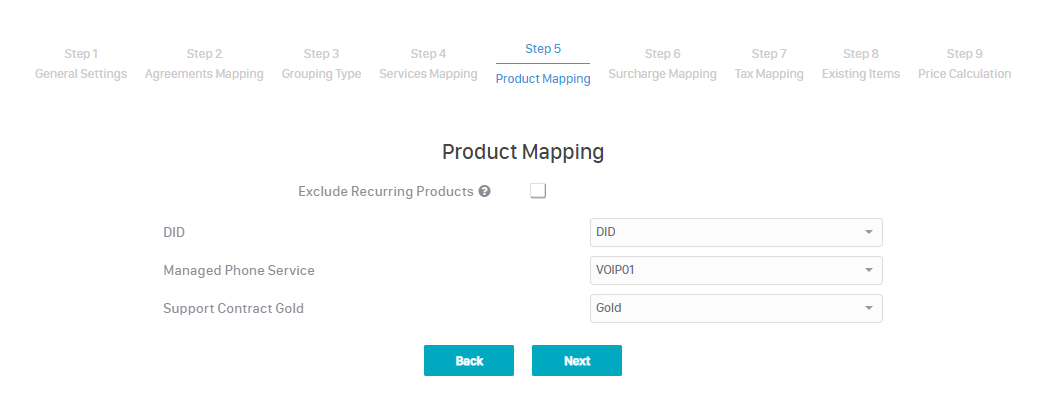This screenshot has width=1041, height=420.
Task: Jump to Step 2 Agreements Mapping
Action: pos(204,64)
